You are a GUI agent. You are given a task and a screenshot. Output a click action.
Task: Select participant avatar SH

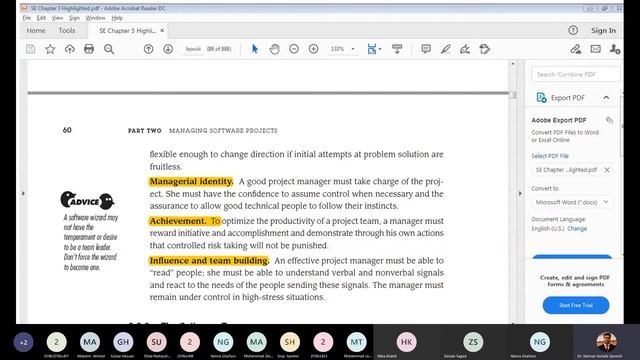(290, 342)
